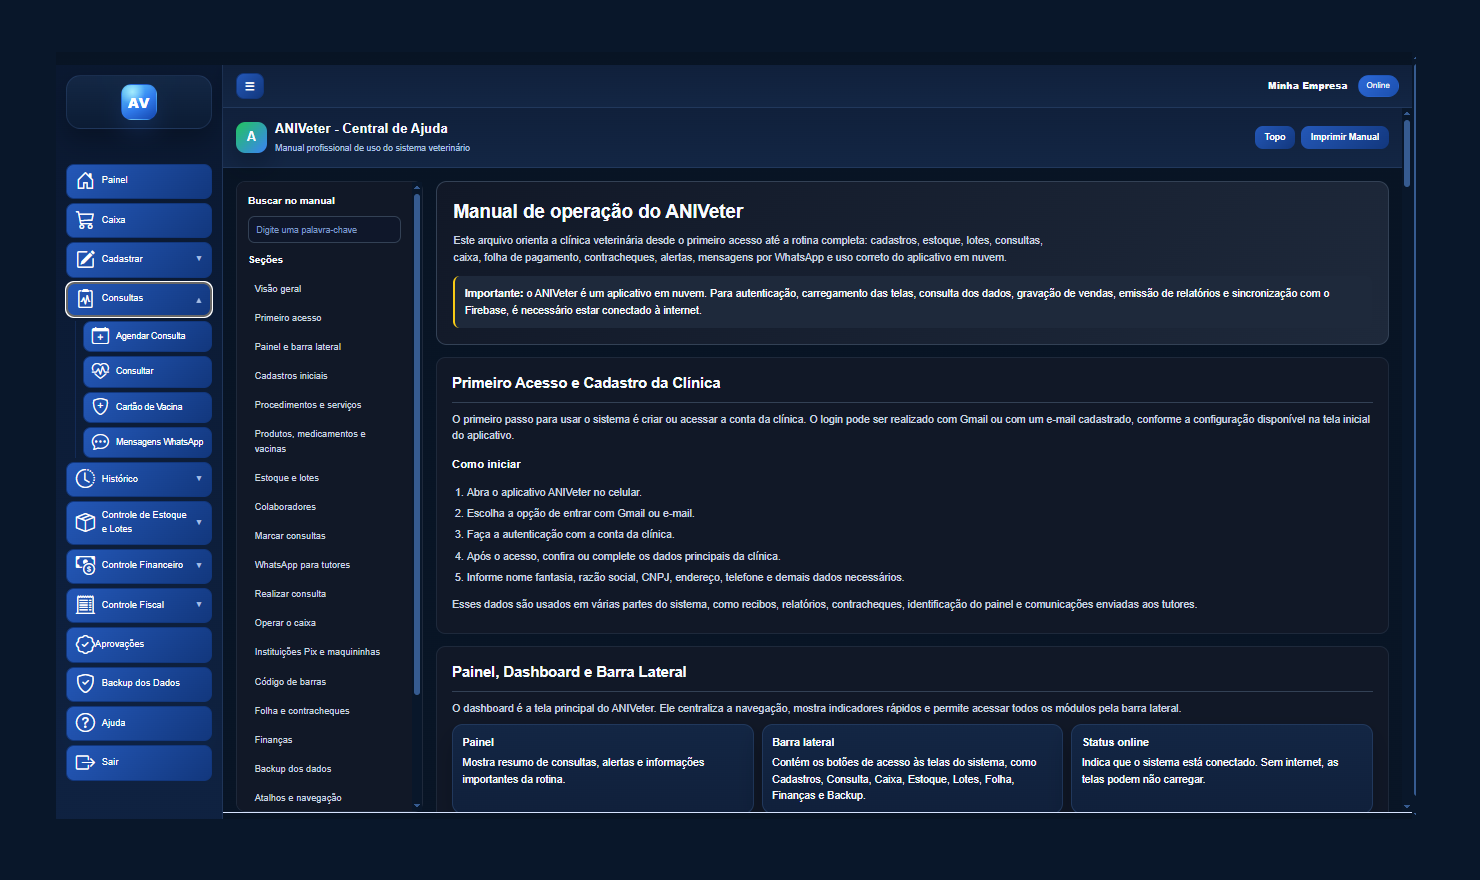Click the Sair logout button label
Screen dimensions: 1480x880
click(110, 762)
